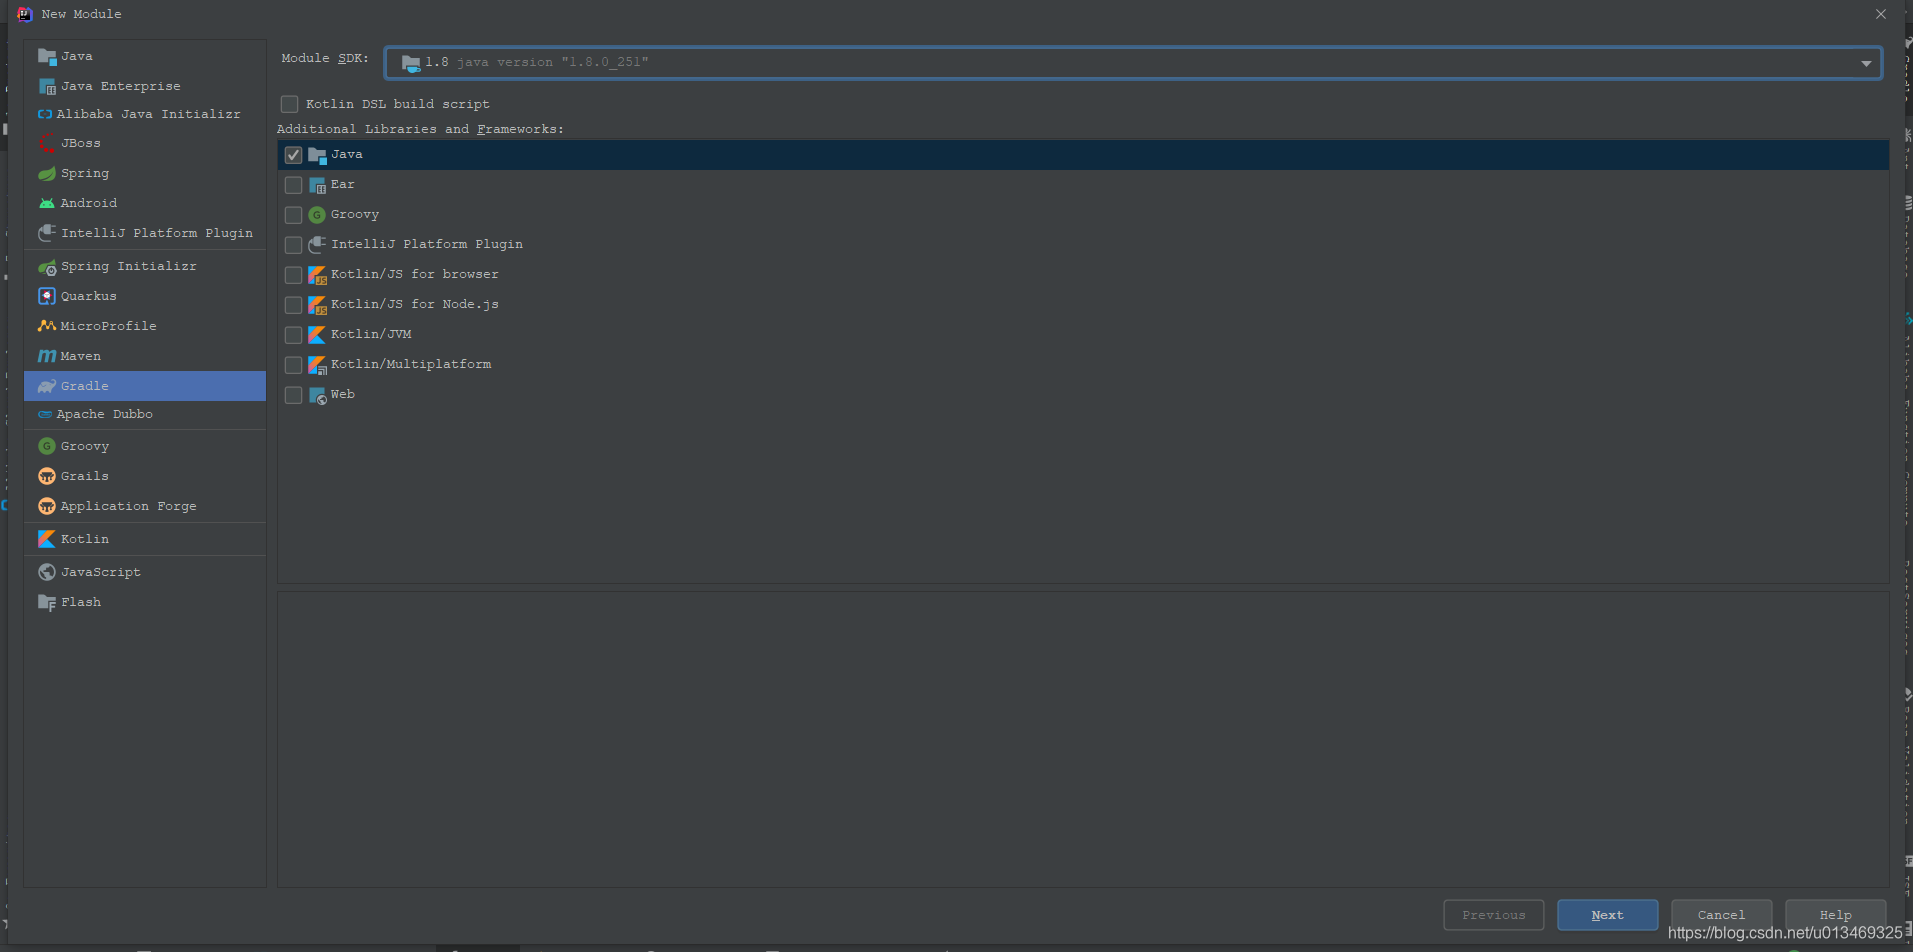The width and height of the screenshot is (1913, 952).
Task: Click the Maven 'm' icon
Action: (x=47, y=357)
